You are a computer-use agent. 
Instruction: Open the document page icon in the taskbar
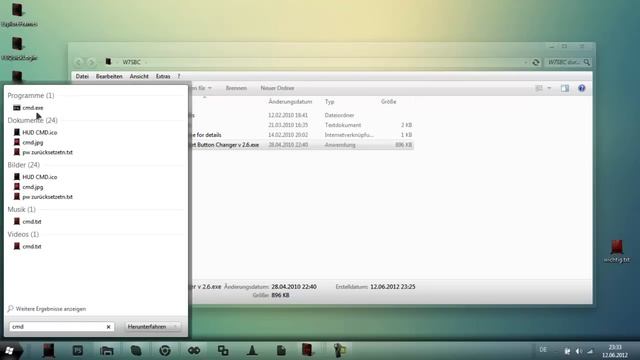(x=281, y=350)
